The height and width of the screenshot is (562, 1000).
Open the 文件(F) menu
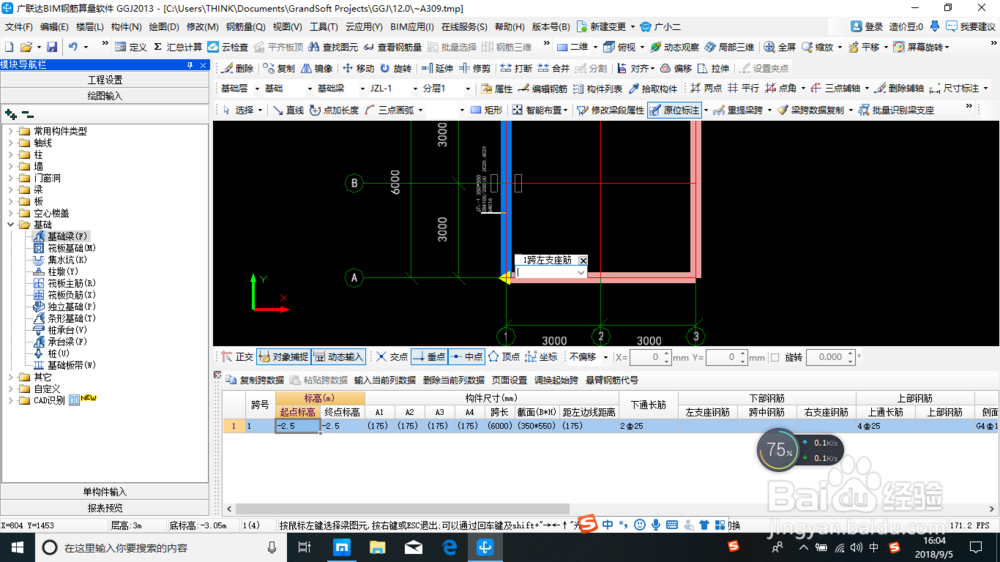pos(18,27)
